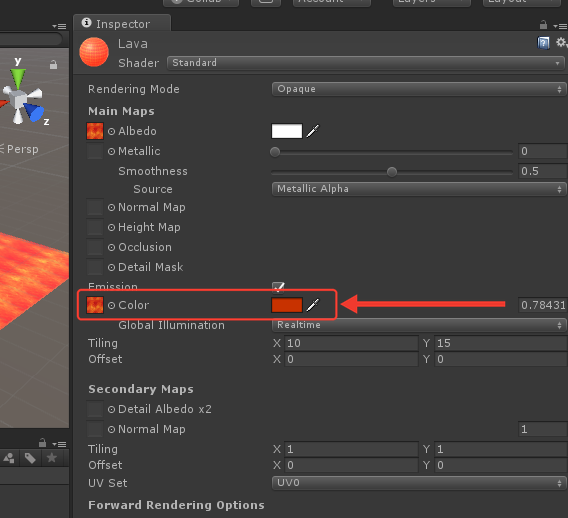Image resolution: width=568 pixels, height=518 pixels.
Task: Toggle the Persp projection label
Action: point(22,149)
